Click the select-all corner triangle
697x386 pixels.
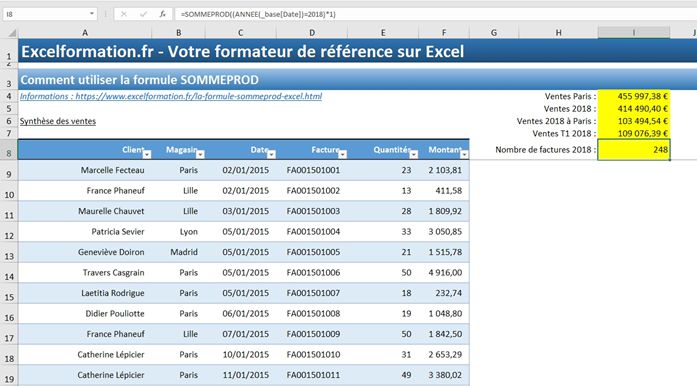(12, 33)
